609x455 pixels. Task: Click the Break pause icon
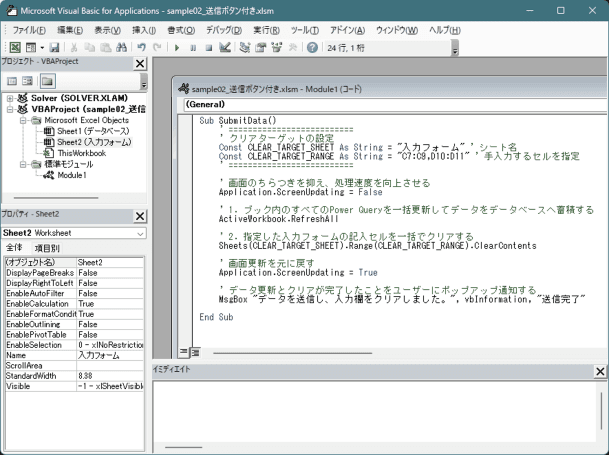click(193, 48)
